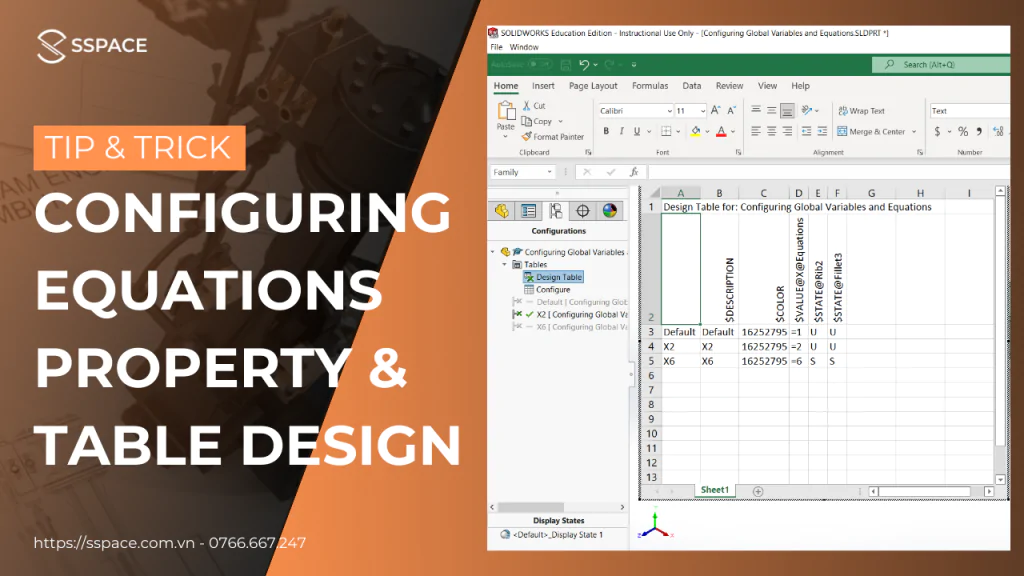Viewport: 1024px width, 576px height.
Task: Select the Configure table tree item
Action: coord(547,289)
